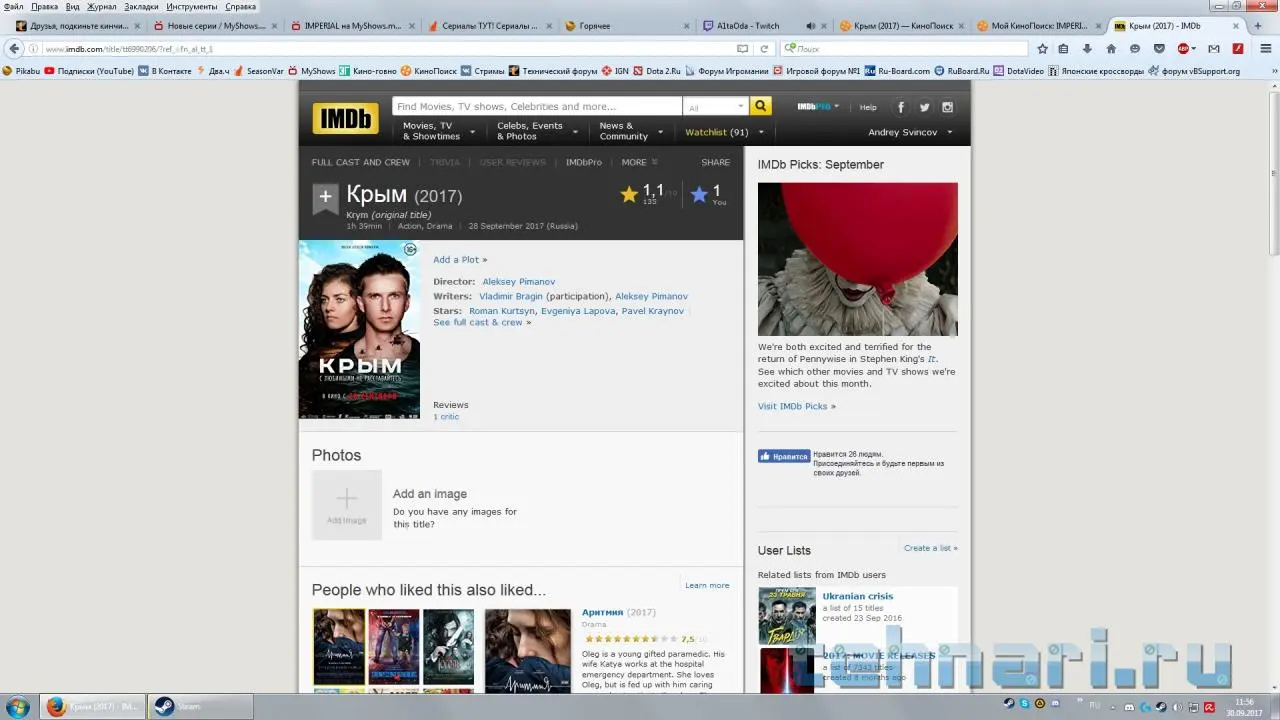
Task: Expand the MORE menu on title bar
Action: pyautogui.click(x=640, y=162)
